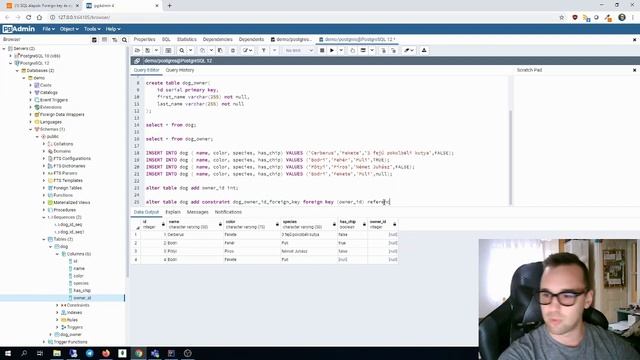Image resolution: width=640 pixels, height=360 pixels.
Task: Switch to the Messages tab
Action: pos(198,212)
